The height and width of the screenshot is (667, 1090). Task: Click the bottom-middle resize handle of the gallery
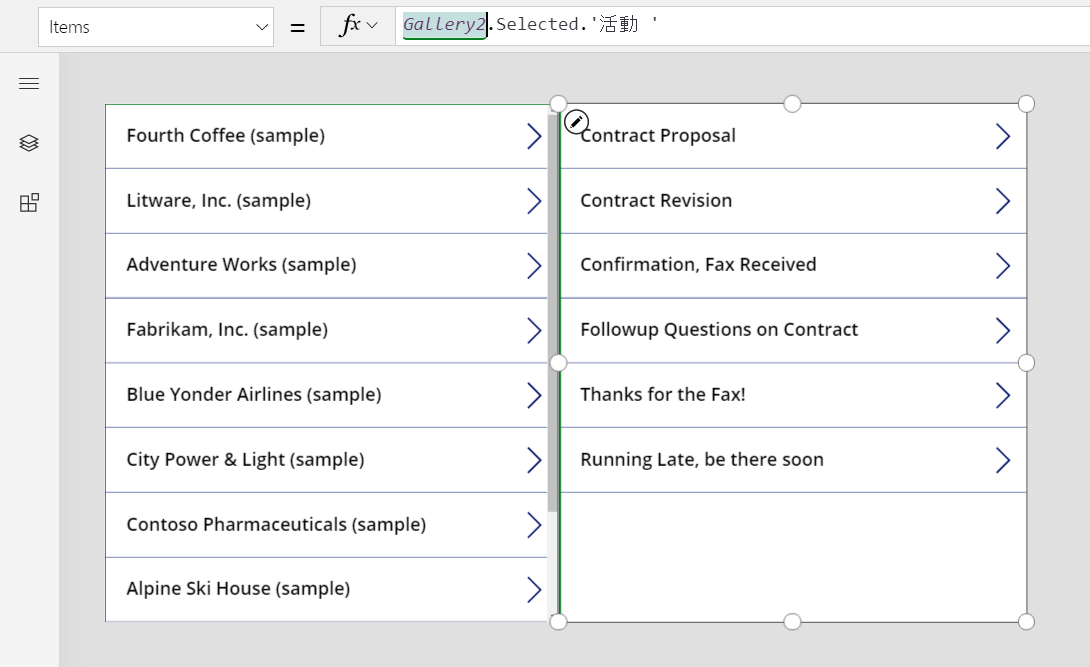pos(792,622)
